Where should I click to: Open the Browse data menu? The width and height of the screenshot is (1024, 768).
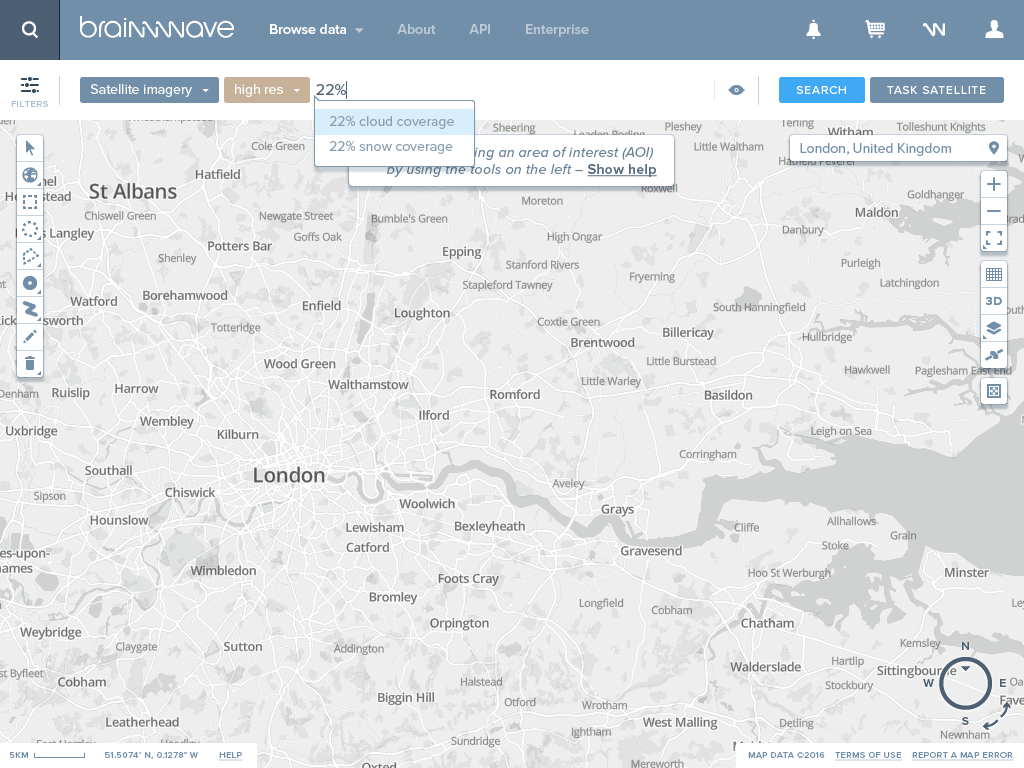[x=316, y=29]
